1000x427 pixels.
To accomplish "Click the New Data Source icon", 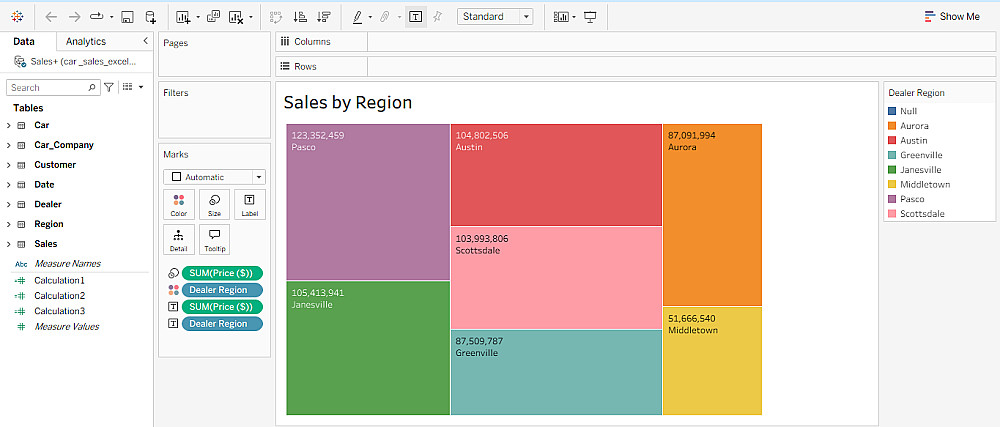I will (x=150, y=17).
